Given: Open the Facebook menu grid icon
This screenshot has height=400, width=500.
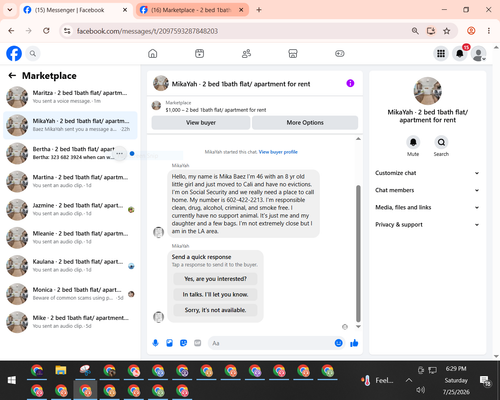Looking at the screenshot, I should click(441, 53).
